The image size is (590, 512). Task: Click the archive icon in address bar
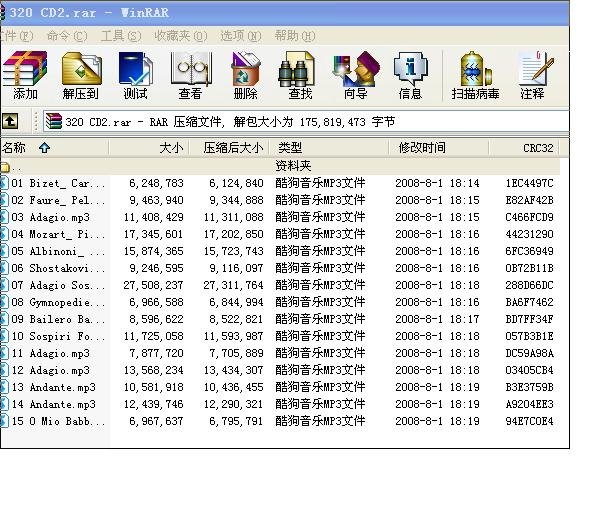tap(53, 122)
